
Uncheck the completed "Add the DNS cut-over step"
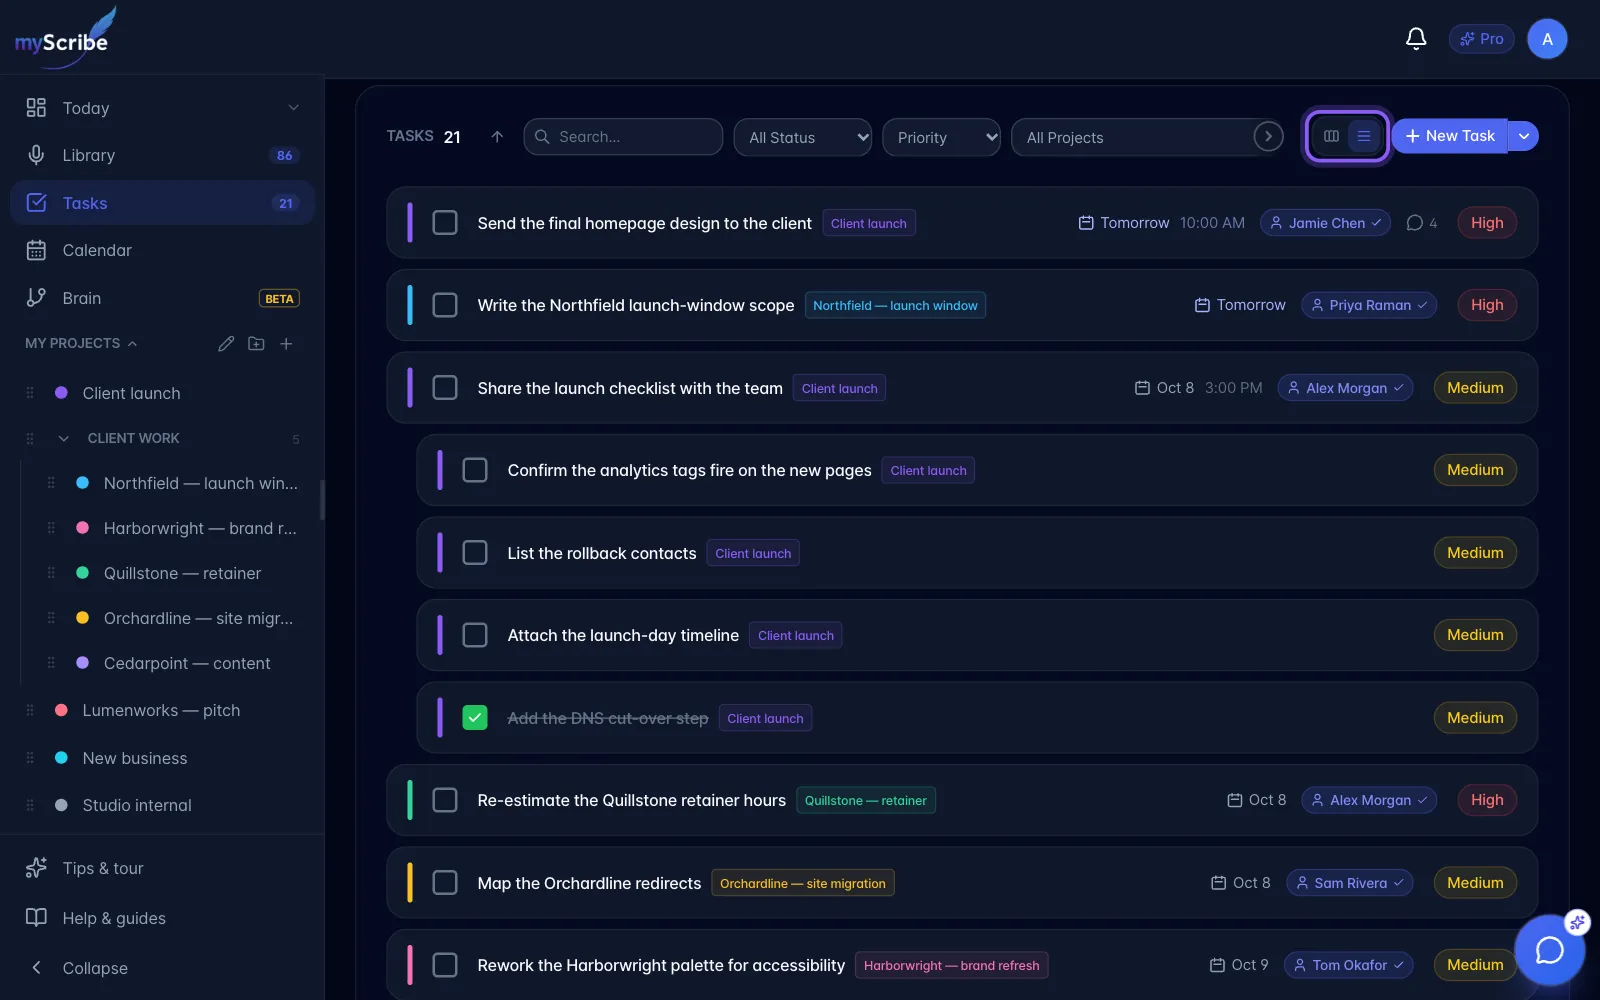tap(475, 717)
